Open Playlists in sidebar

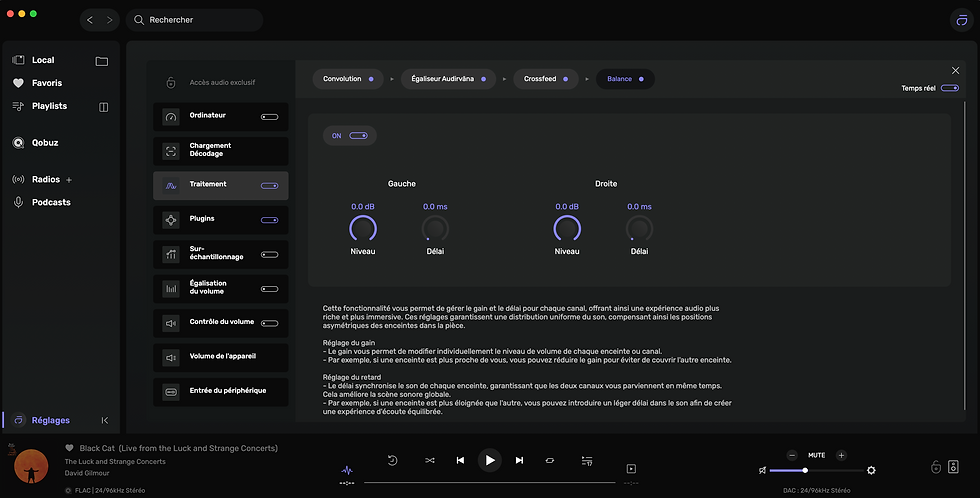coord(49,106)
